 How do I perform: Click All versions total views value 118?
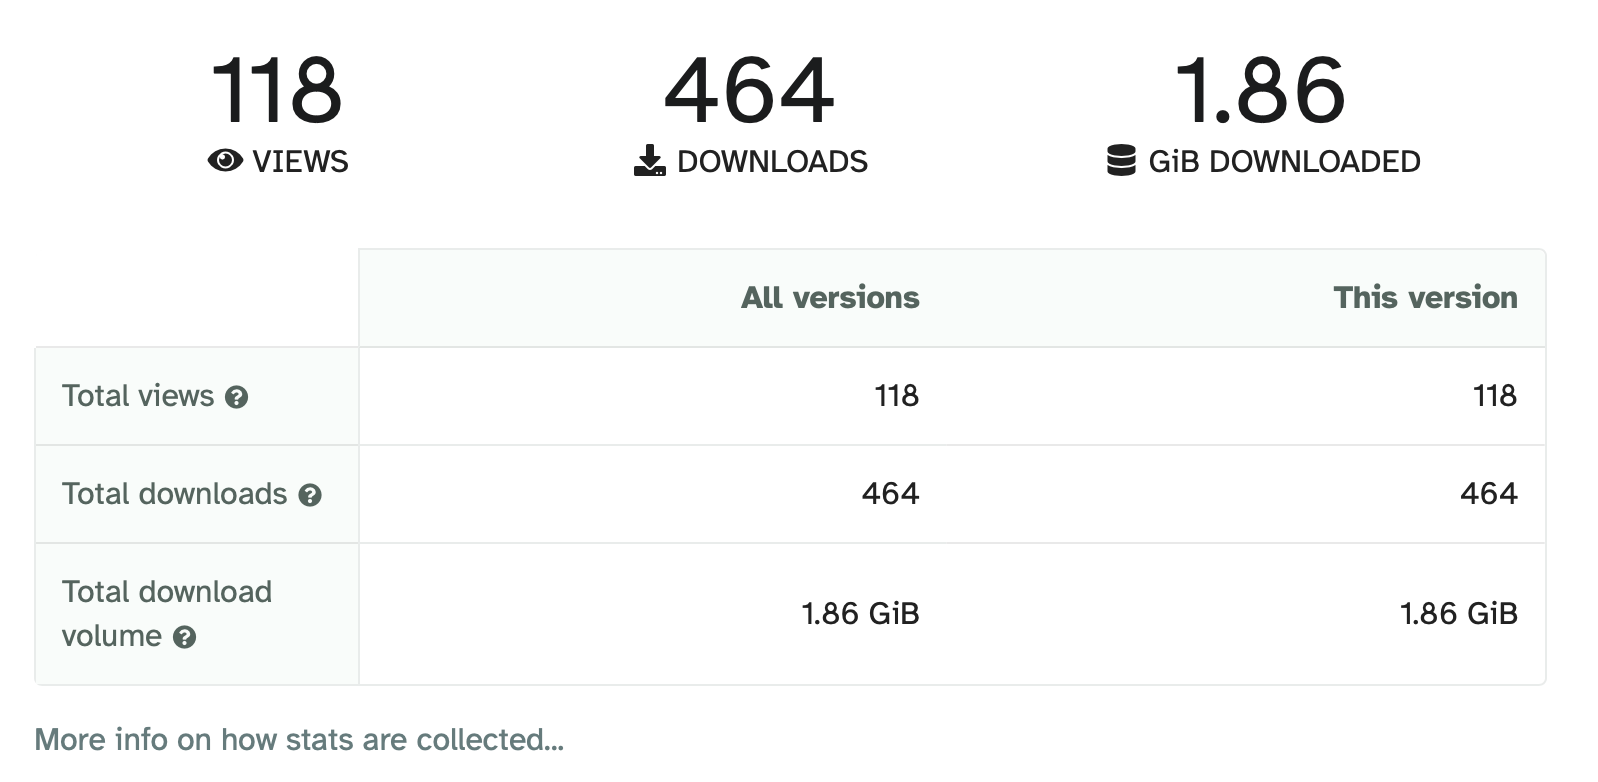(x=896, y=396)
